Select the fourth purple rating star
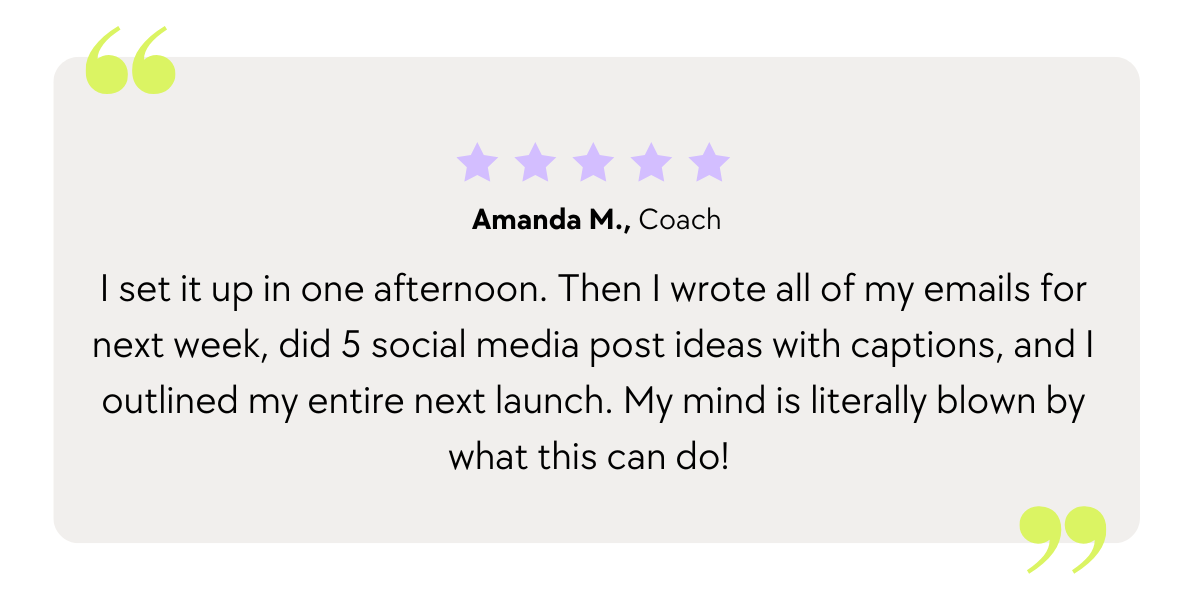This screenshot has width=1200, height=600. coord(651,162)
